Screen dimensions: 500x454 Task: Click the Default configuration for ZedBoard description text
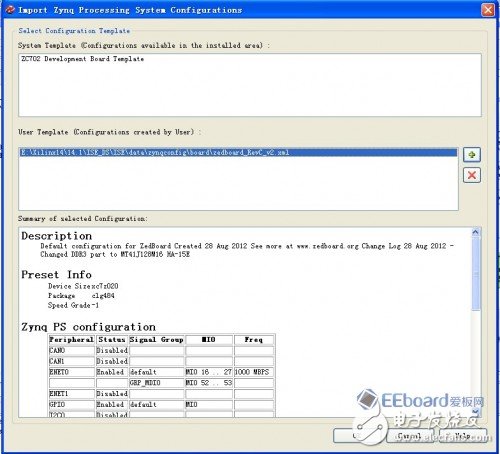point(247,246)
